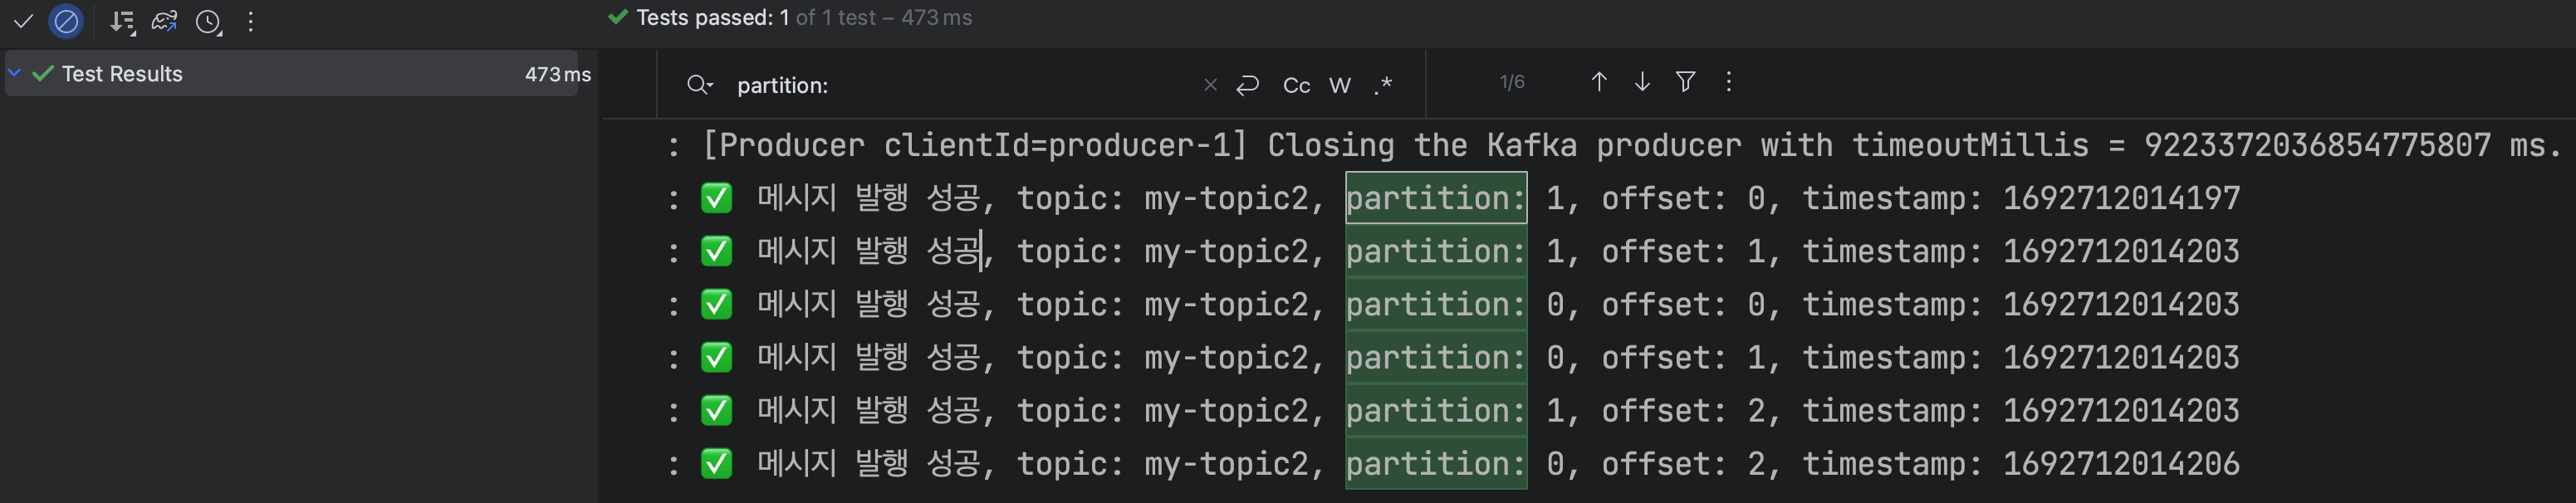This screenshot has width=2576, height=503.
Task: Click the Tests passed: 1 status text
Action: (x=712, y=18)
